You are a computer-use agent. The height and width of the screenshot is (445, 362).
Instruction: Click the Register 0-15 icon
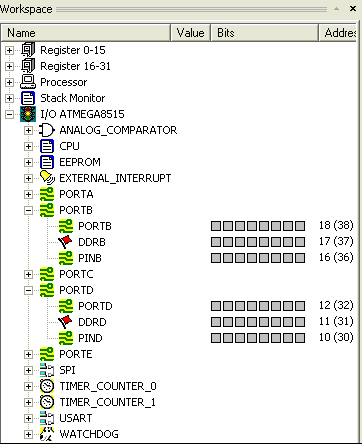tap(28, 50)
